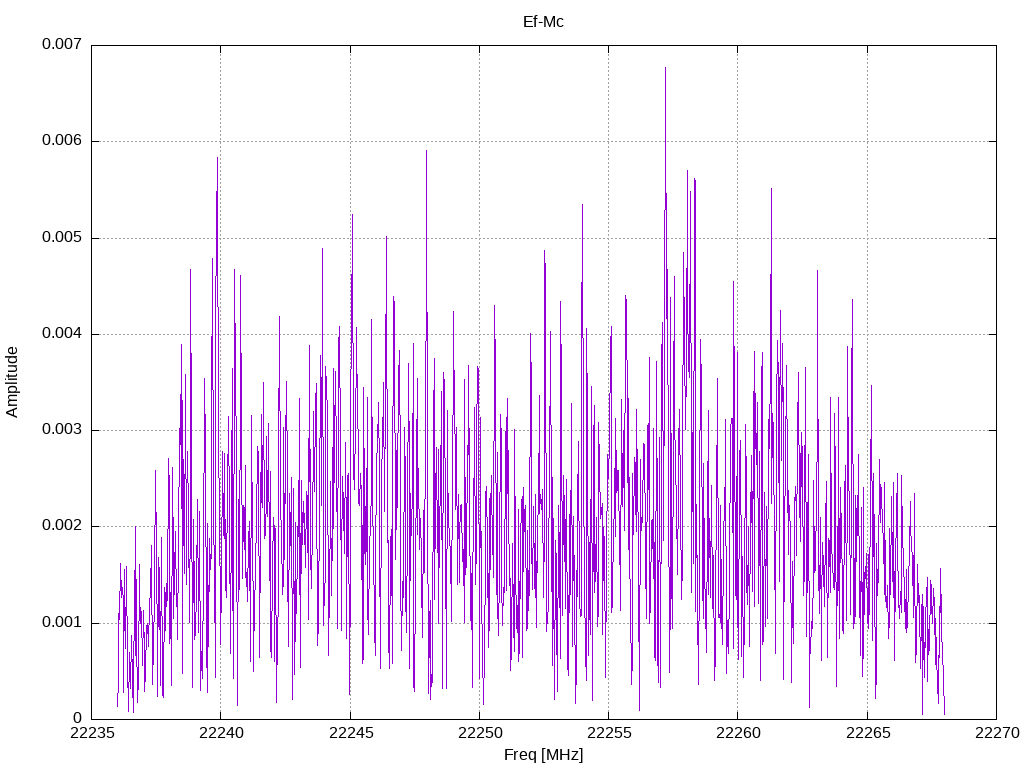The height and width of the screenshot is (768, 1024).
Task: Click the 'Amplitude' y-axis label
Action: tap(12, 382)
